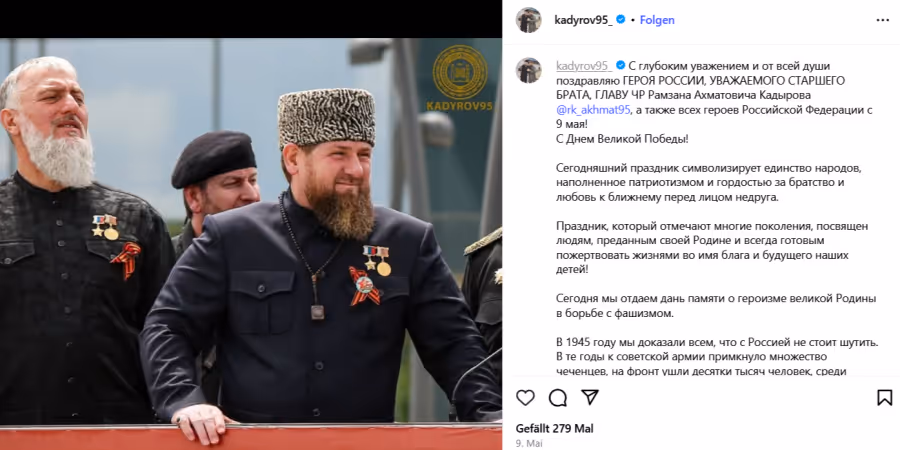This screenshot has height=450, width=900.
Task: Click the caption line С Днем Великой Победы
Action: (x=622, y=139)
